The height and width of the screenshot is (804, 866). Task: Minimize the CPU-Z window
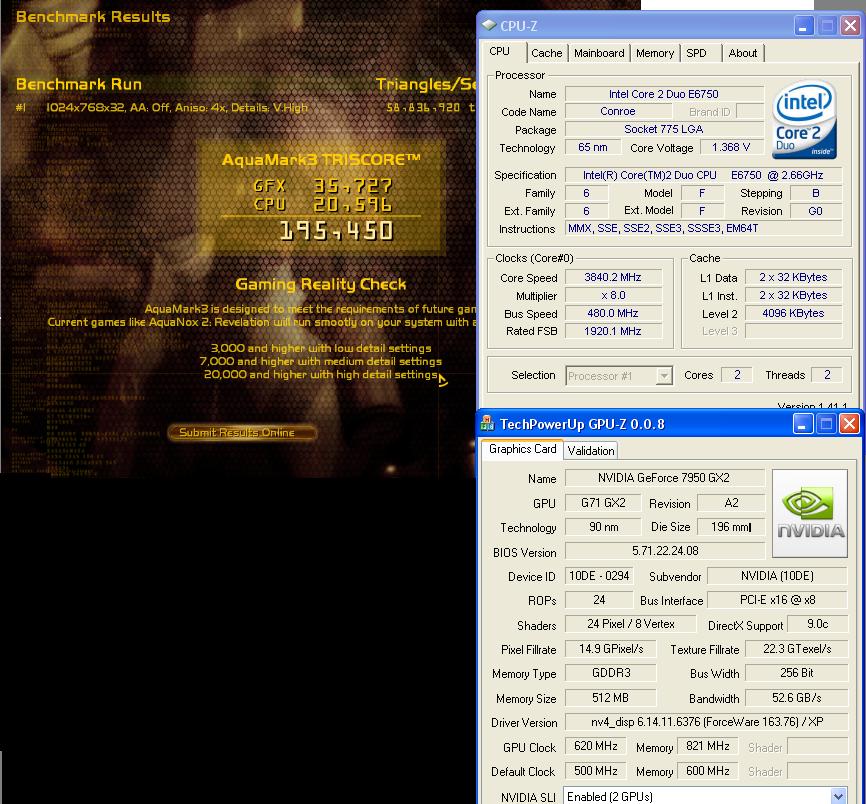tap(804, 26)
